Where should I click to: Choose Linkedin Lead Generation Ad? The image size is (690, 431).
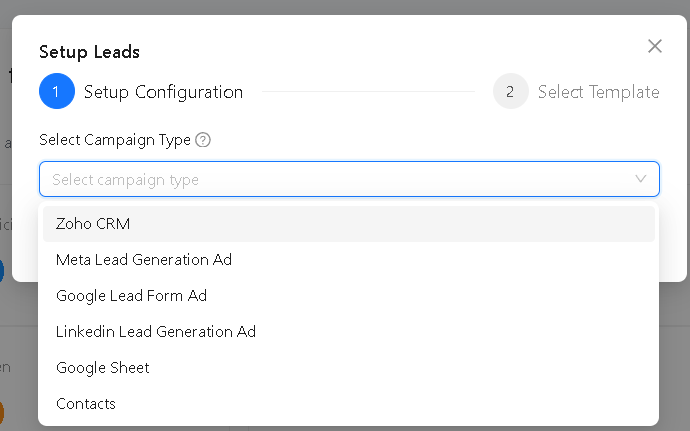[349, 332]
